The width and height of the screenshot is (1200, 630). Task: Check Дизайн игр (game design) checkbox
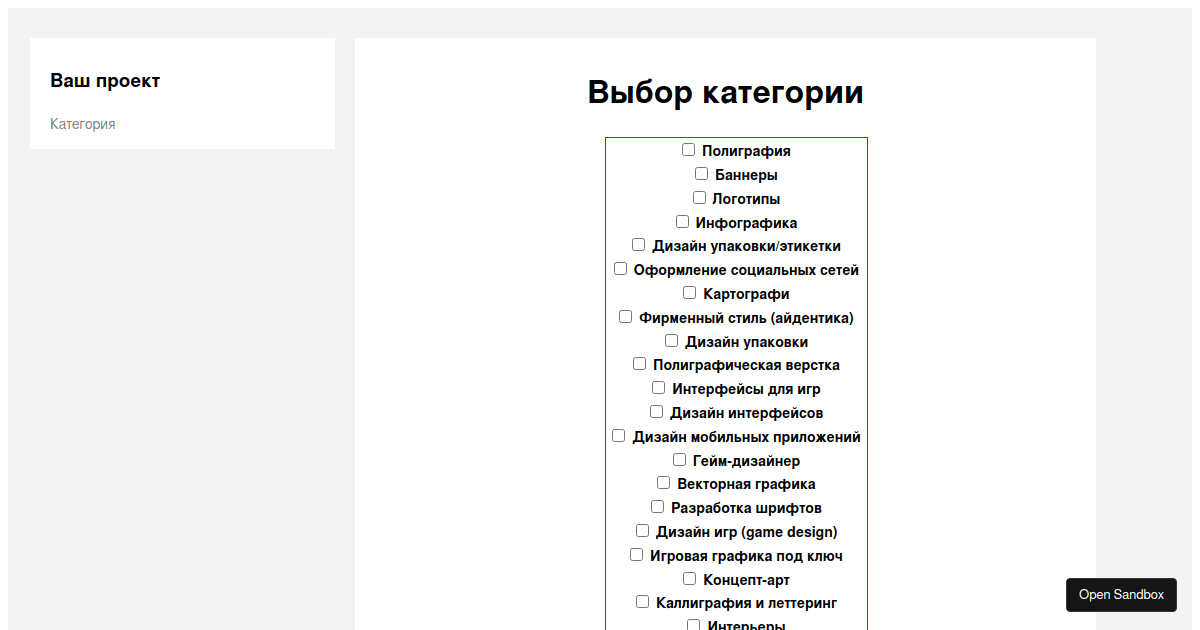pyautogui.click(x=643, y=531)
